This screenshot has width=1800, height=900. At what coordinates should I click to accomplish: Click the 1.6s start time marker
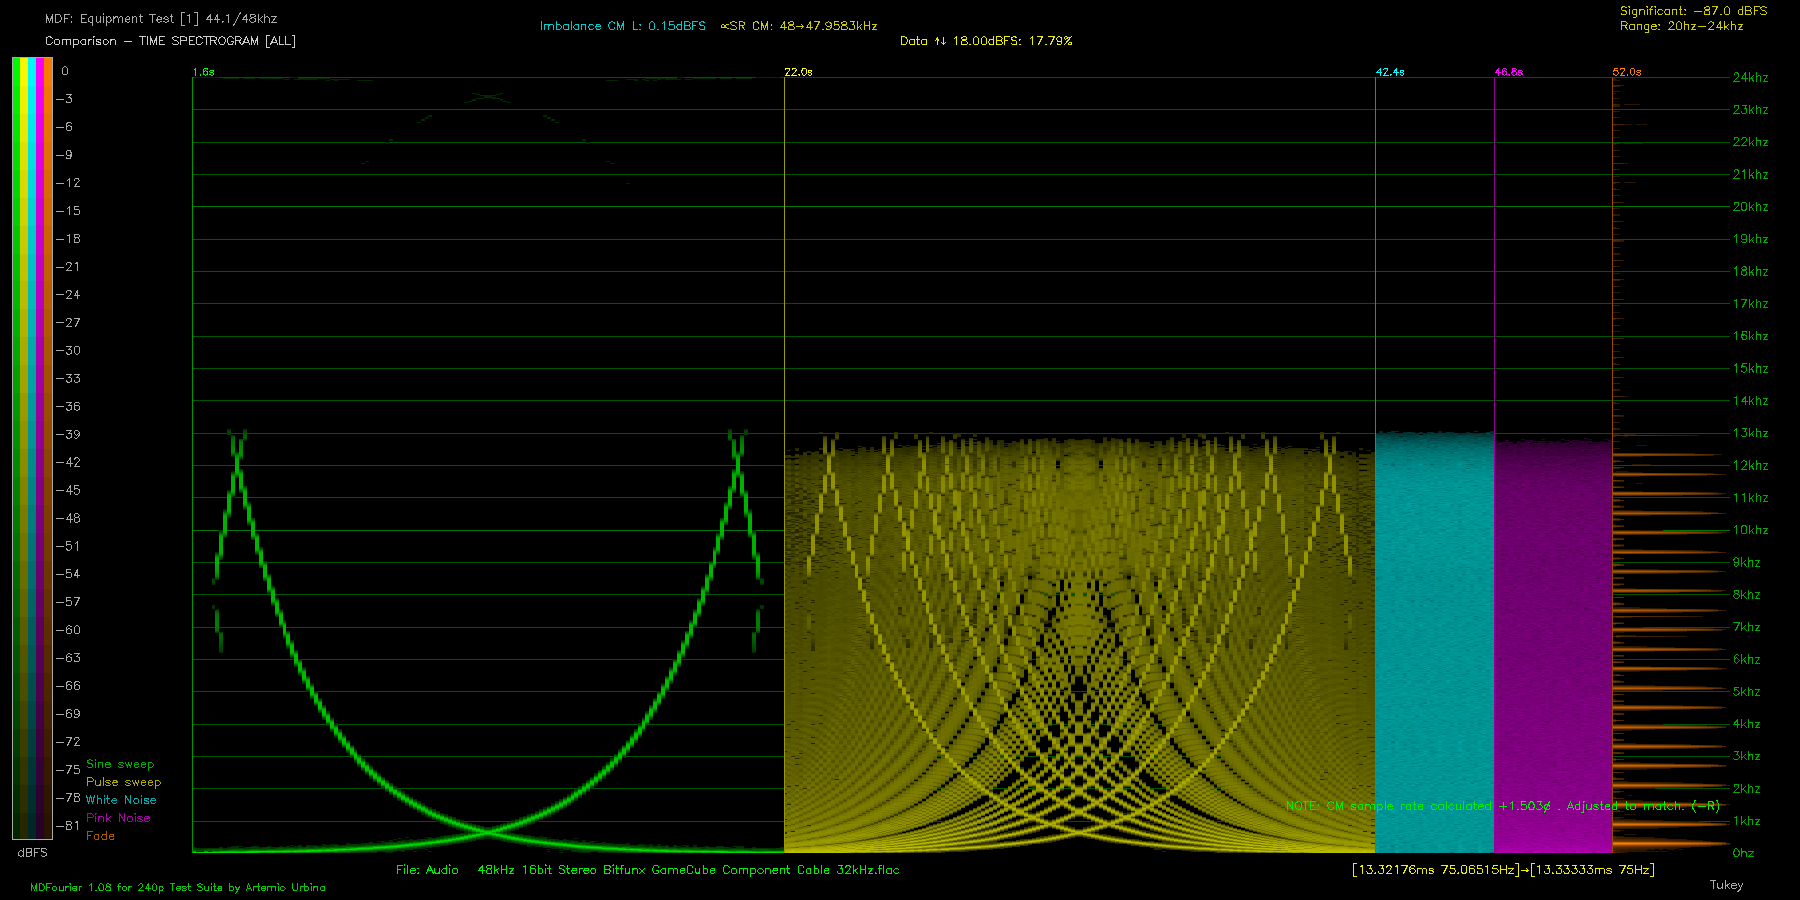203,72
